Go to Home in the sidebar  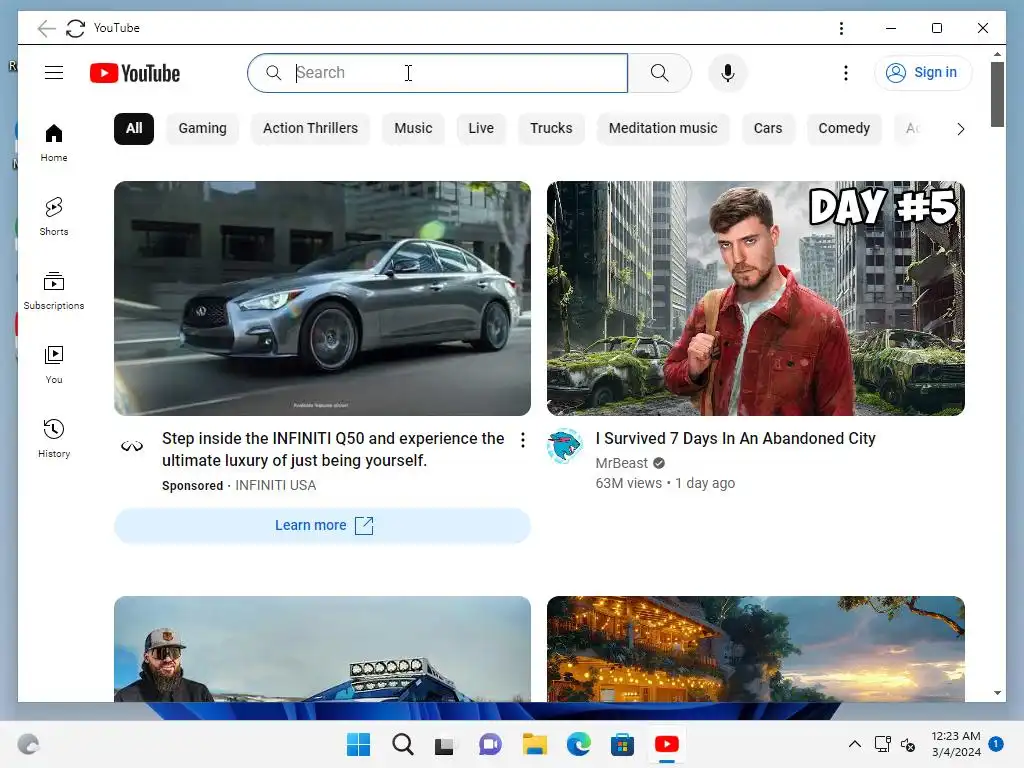click(54, 142)
